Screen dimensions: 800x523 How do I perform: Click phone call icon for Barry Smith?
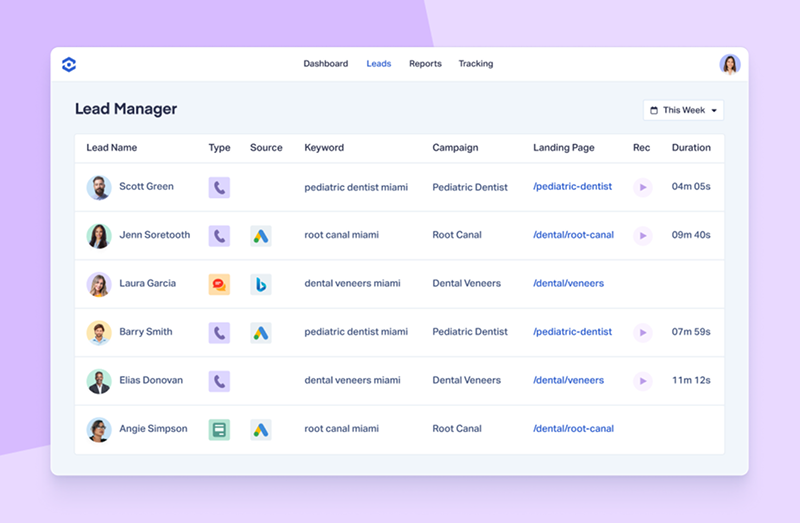click(x=219, y=333)
